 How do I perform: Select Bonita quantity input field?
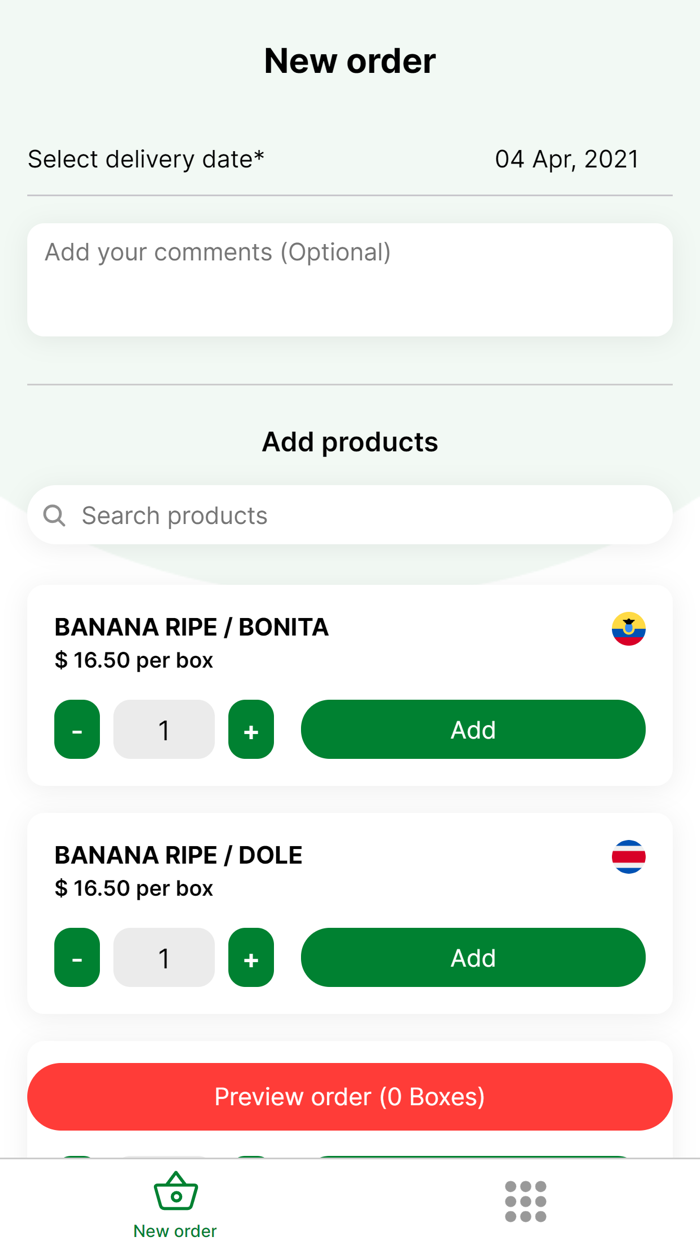[164, 730]
